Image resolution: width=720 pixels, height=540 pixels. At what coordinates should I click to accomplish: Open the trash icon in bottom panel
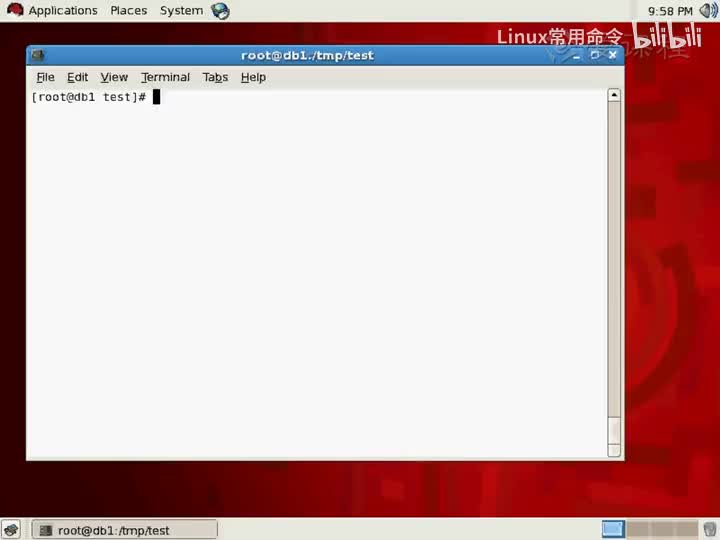[710, 529]
